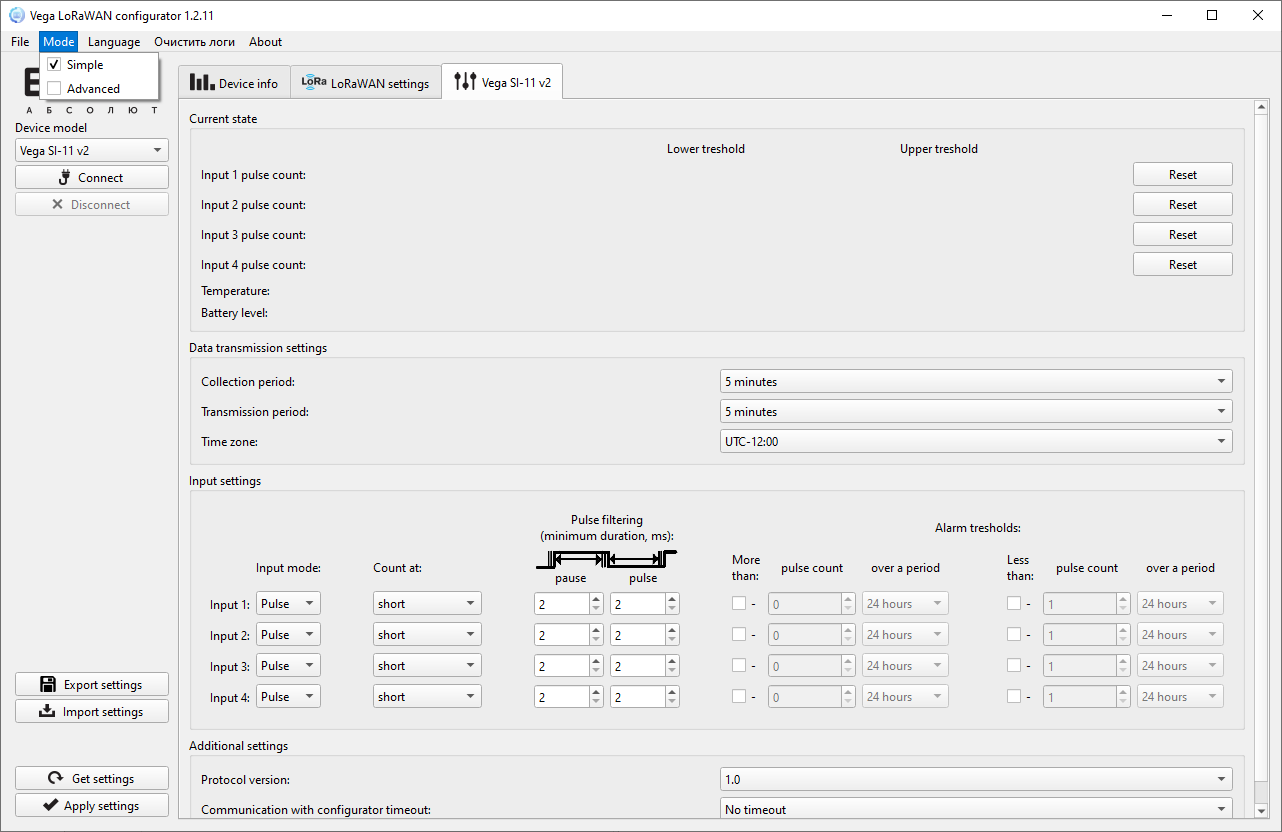
Task: Click the LoRa logo icon on LoRaWAN tab
Action: pyautogui.click(x=314, y=83)
